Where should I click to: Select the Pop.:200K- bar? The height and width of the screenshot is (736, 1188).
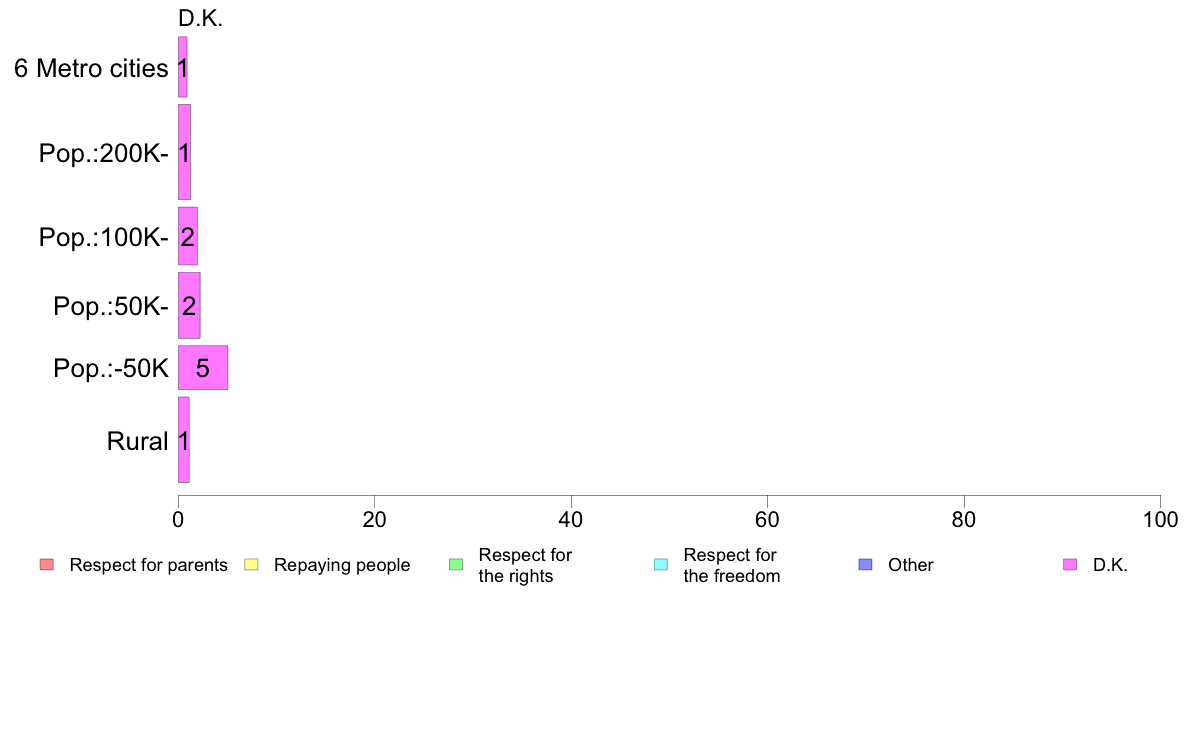tap(184, 152)
